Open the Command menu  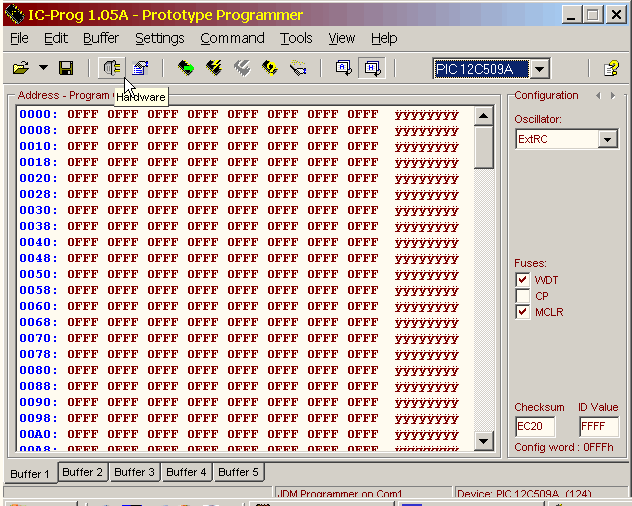click(232, 38)
